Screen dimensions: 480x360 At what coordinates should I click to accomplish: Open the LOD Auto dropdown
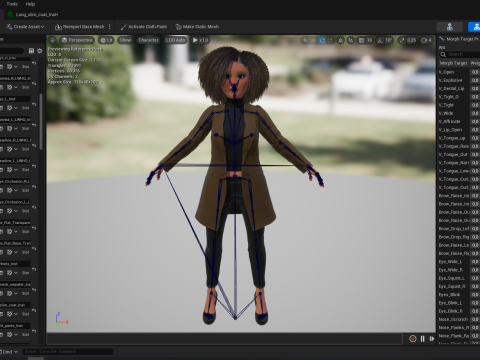coord(175,40)
